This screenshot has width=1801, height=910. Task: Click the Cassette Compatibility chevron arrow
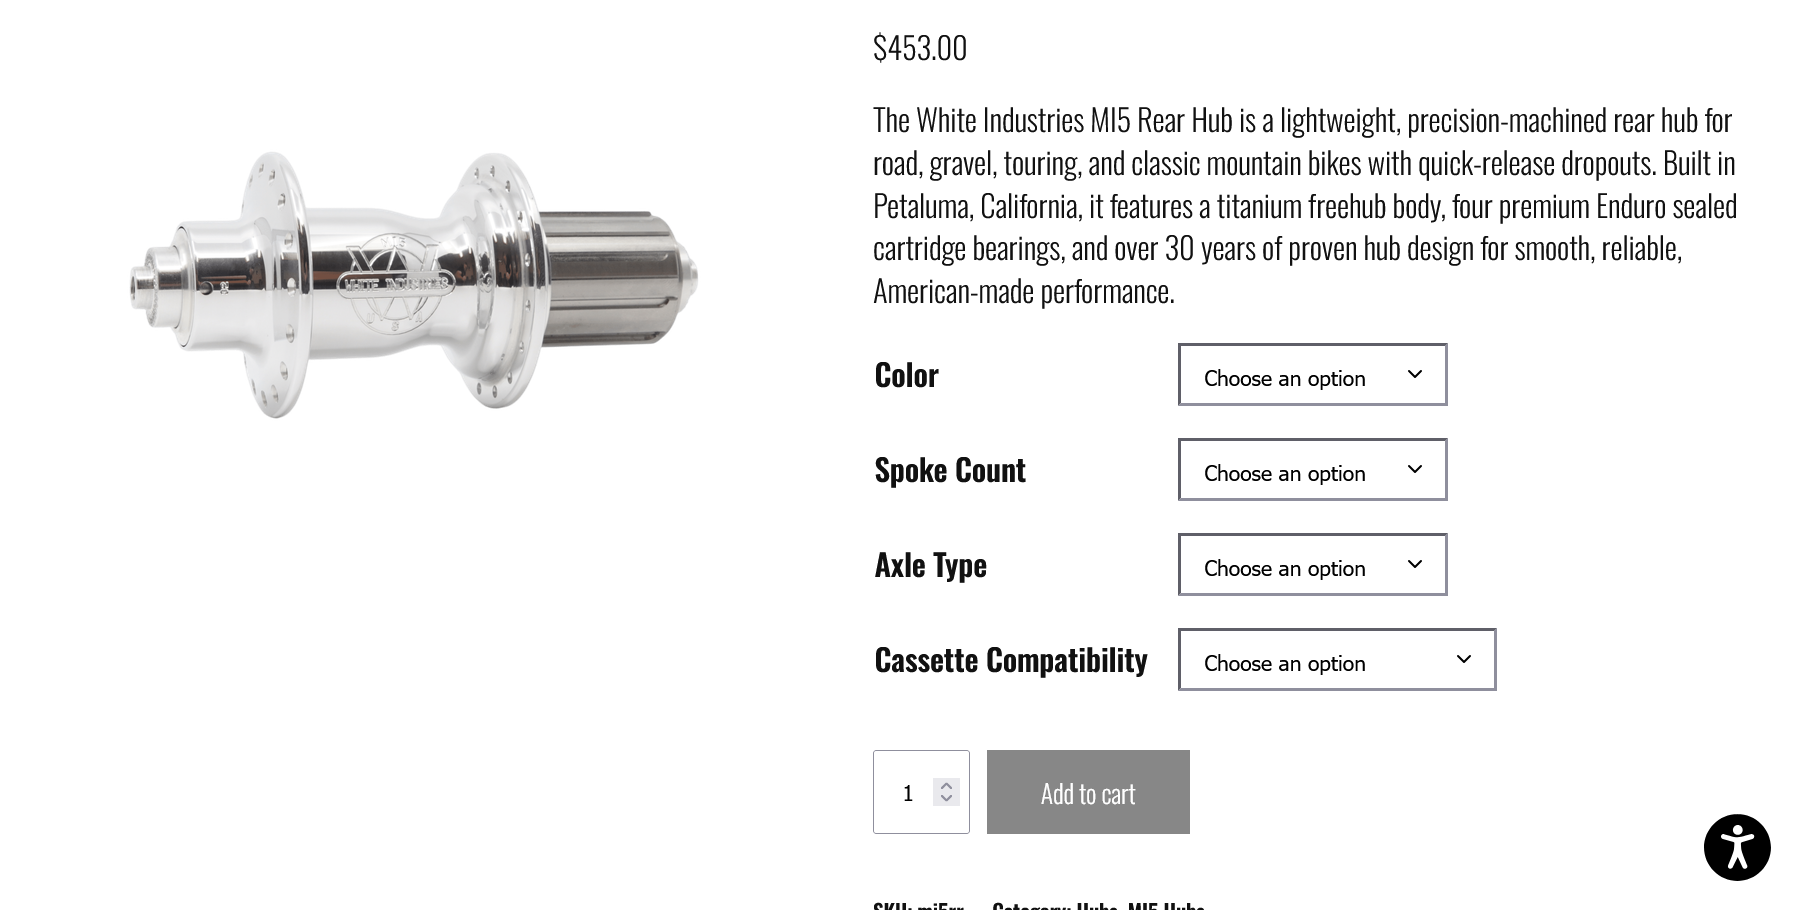coord(1463,659)
